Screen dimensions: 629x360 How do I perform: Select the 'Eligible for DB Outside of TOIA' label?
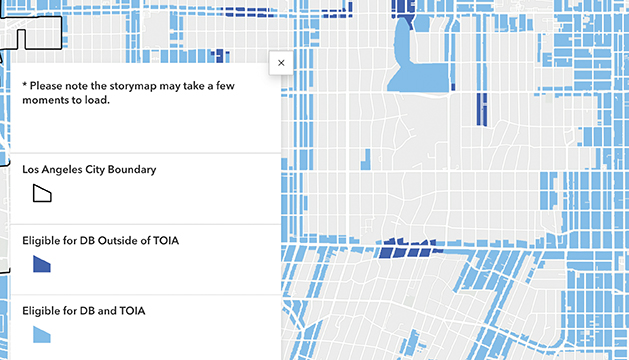[x=100, y=240]
